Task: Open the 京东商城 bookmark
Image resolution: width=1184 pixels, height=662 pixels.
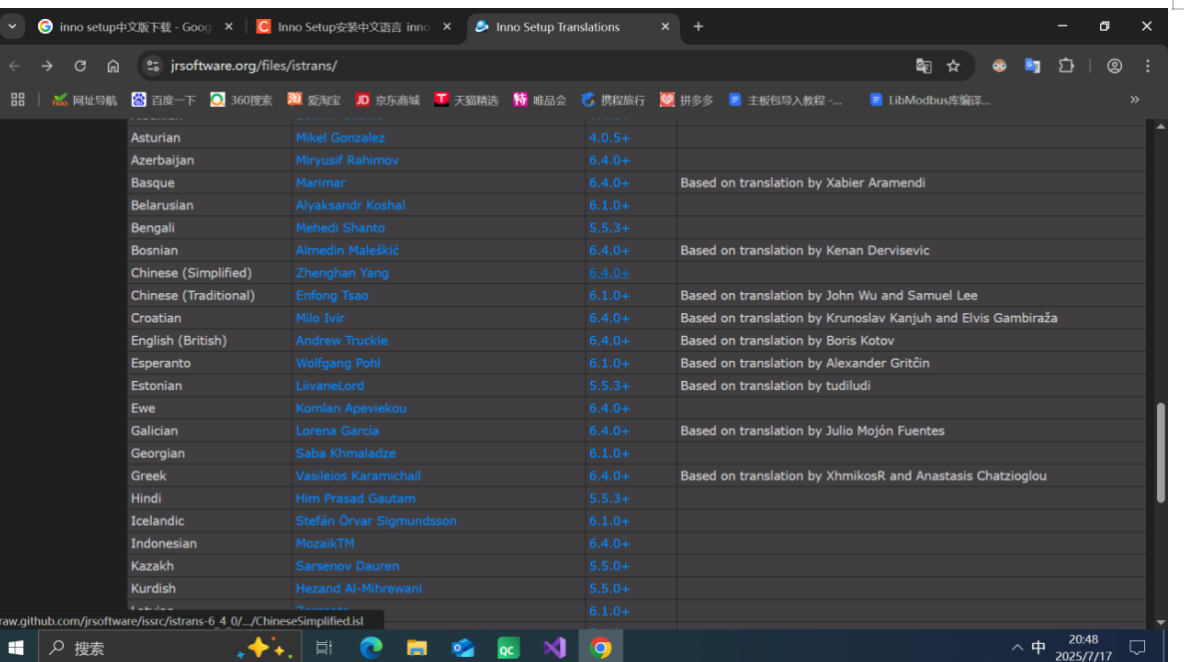Action: pyautogui.click(x=387, y=100)
